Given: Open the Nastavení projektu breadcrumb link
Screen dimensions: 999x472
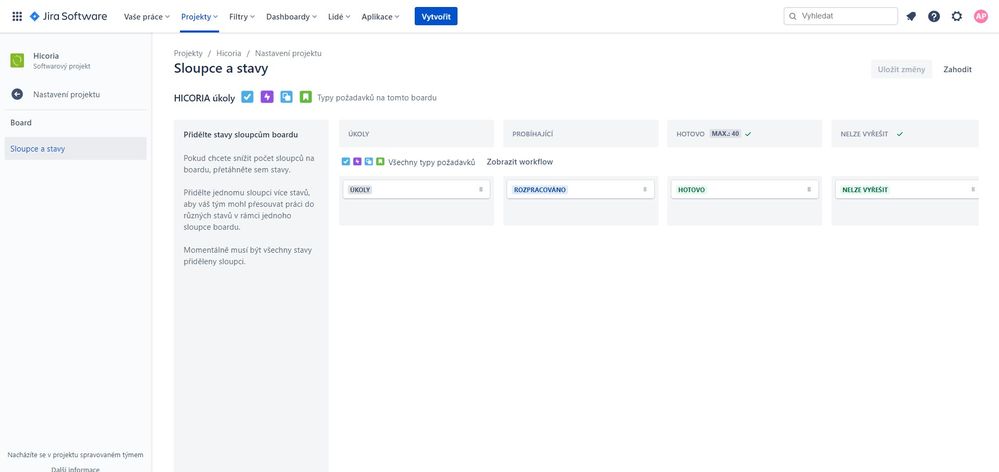Looking at the screenshot, I should (288, 54).
